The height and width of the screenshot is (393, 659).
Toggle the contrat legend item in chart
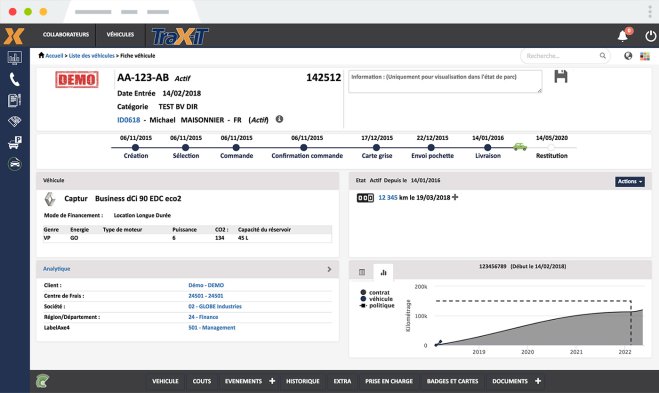[375, 292]
